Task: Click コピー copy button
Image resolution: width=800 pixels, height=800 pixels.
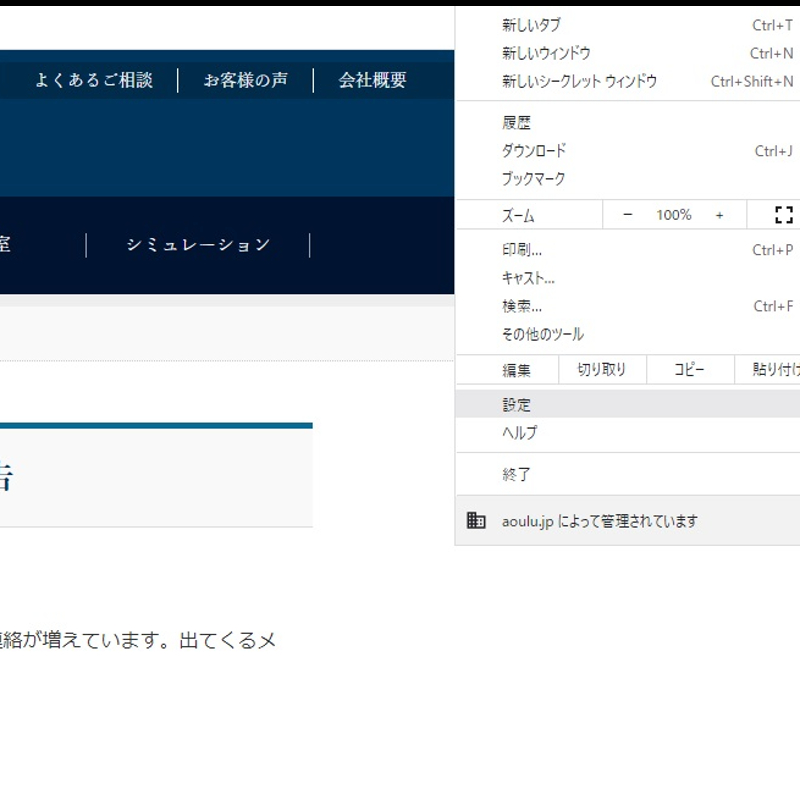Action: [690, 369]
